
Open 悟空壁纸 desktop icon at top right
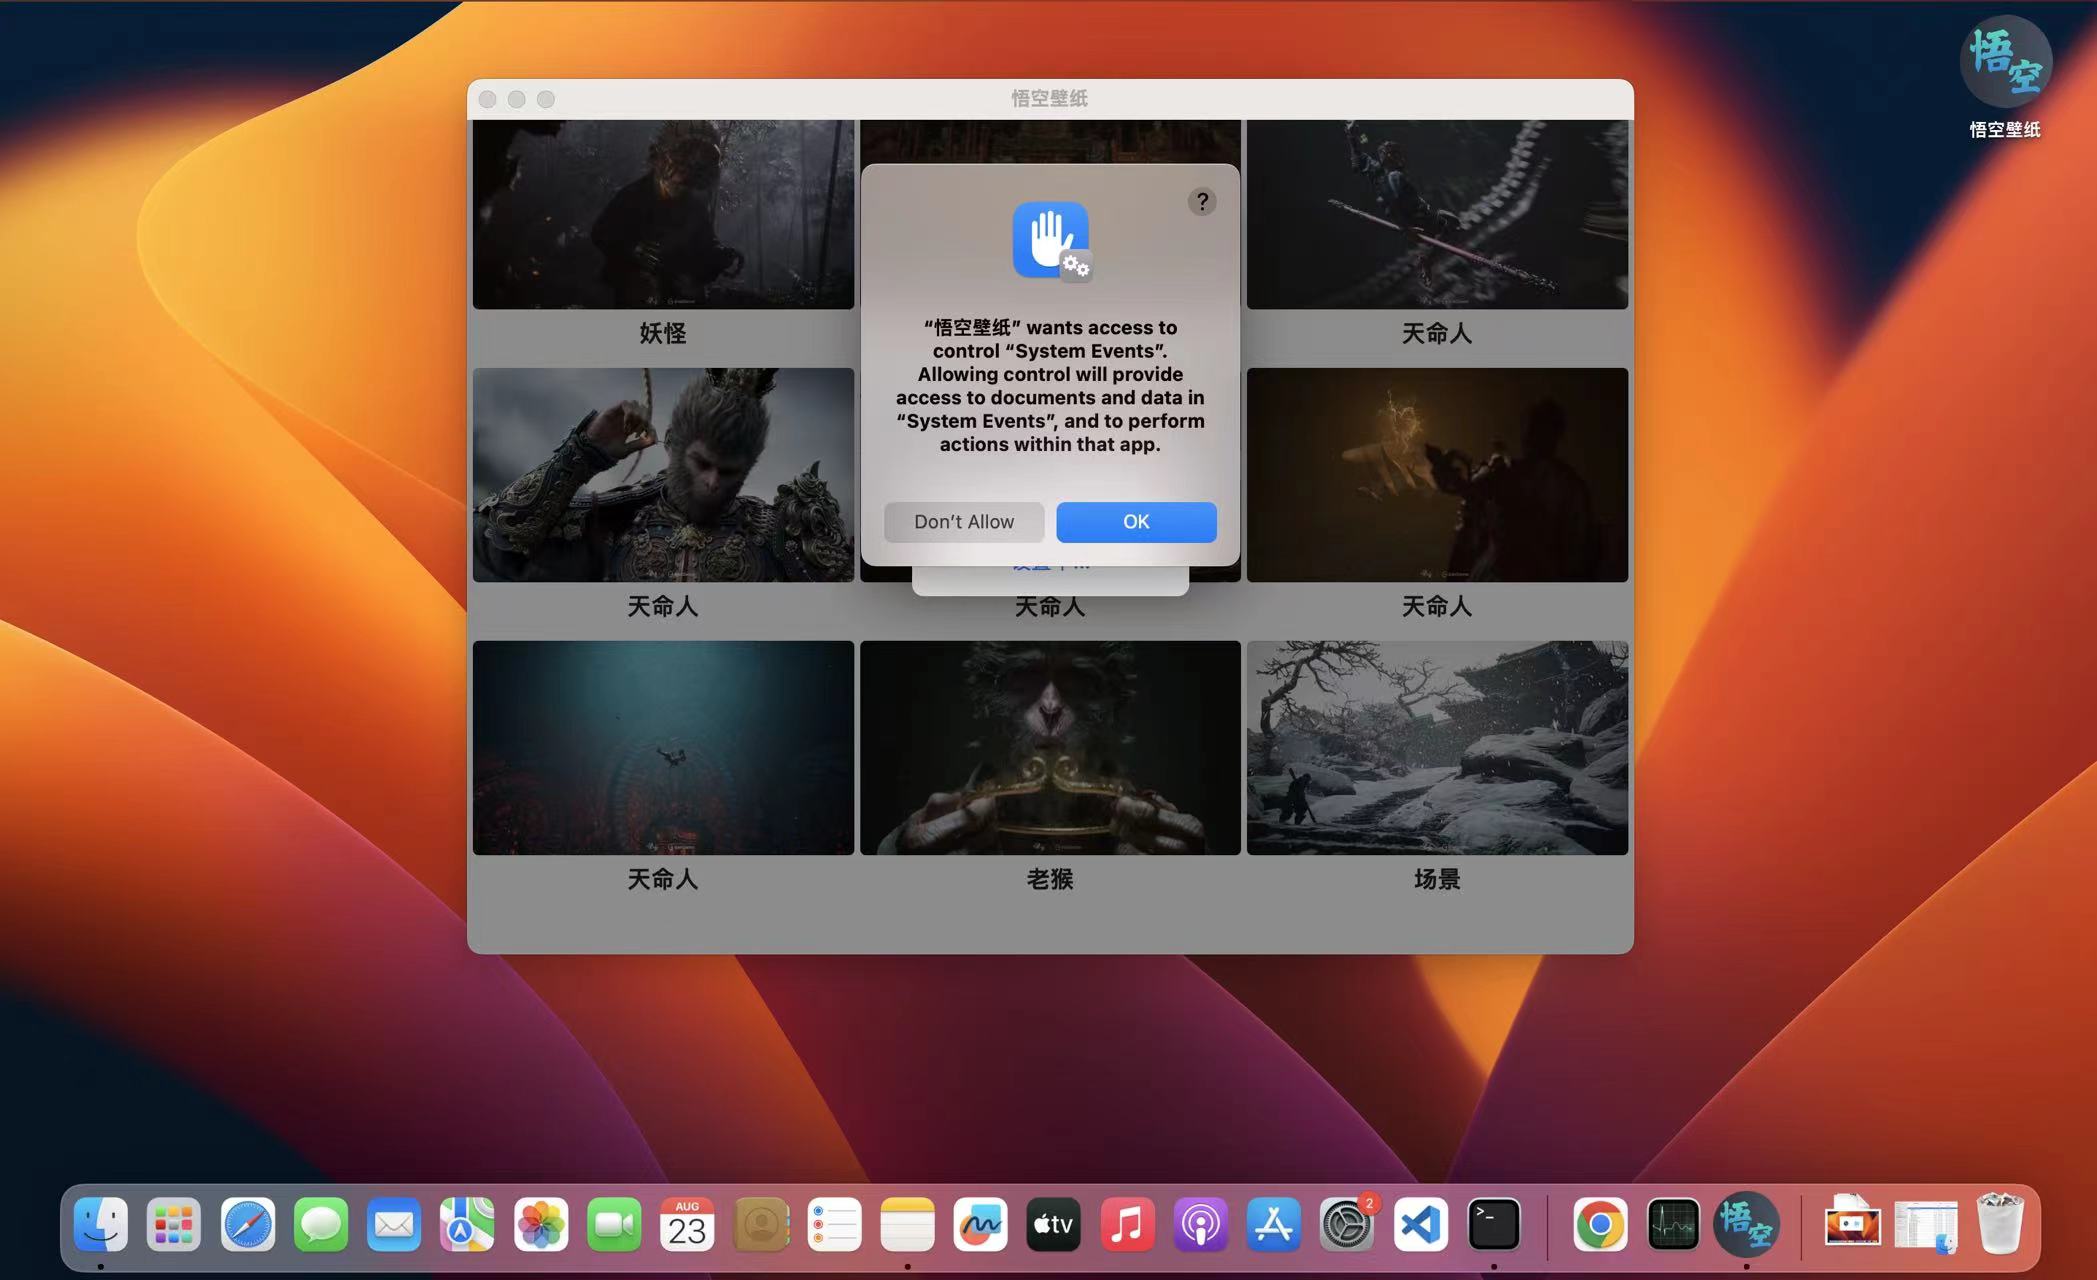tap(2005, 65)
